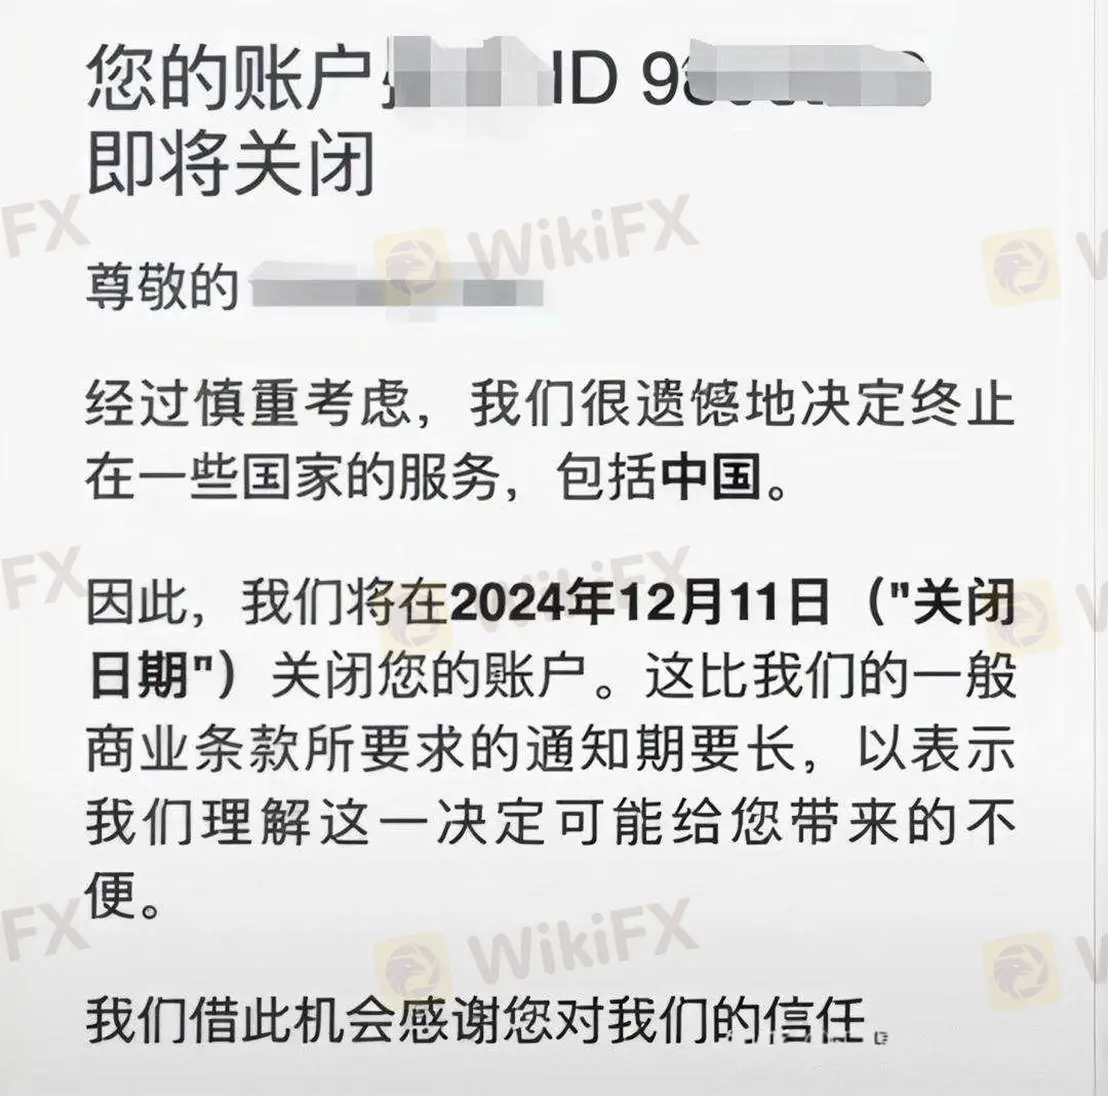
Task: Click the bold date 2024年12月11日
Action: [640, 603]
